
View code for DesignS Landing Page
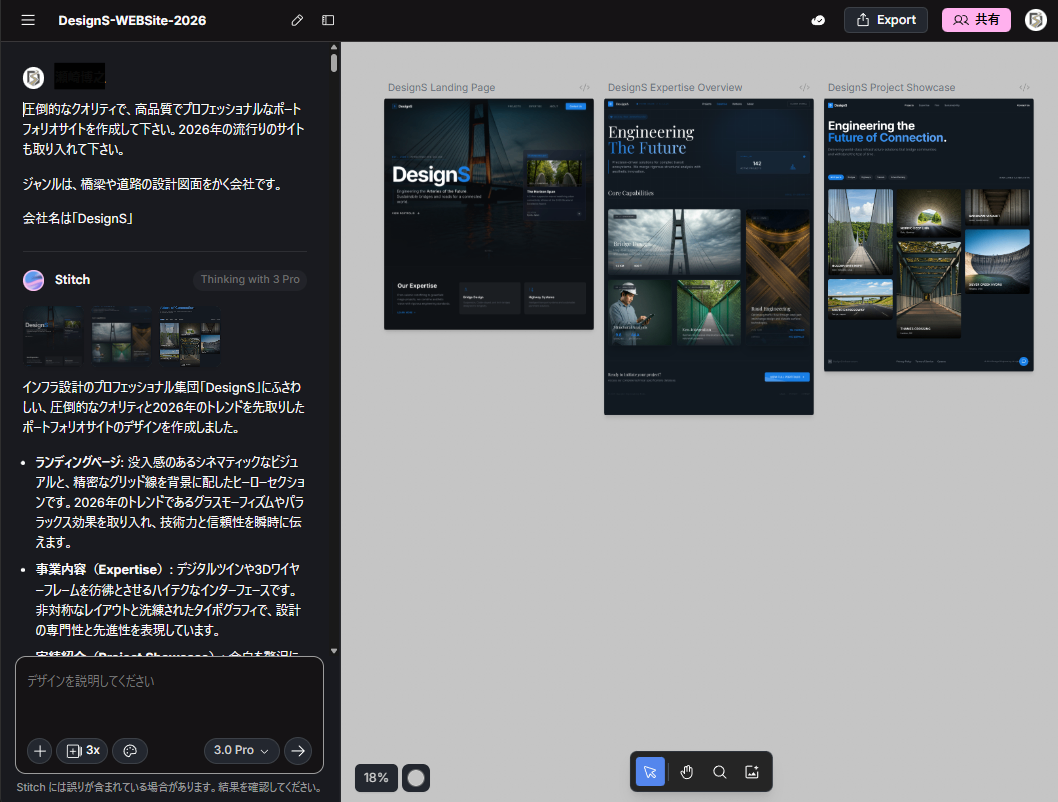[584, 88]
